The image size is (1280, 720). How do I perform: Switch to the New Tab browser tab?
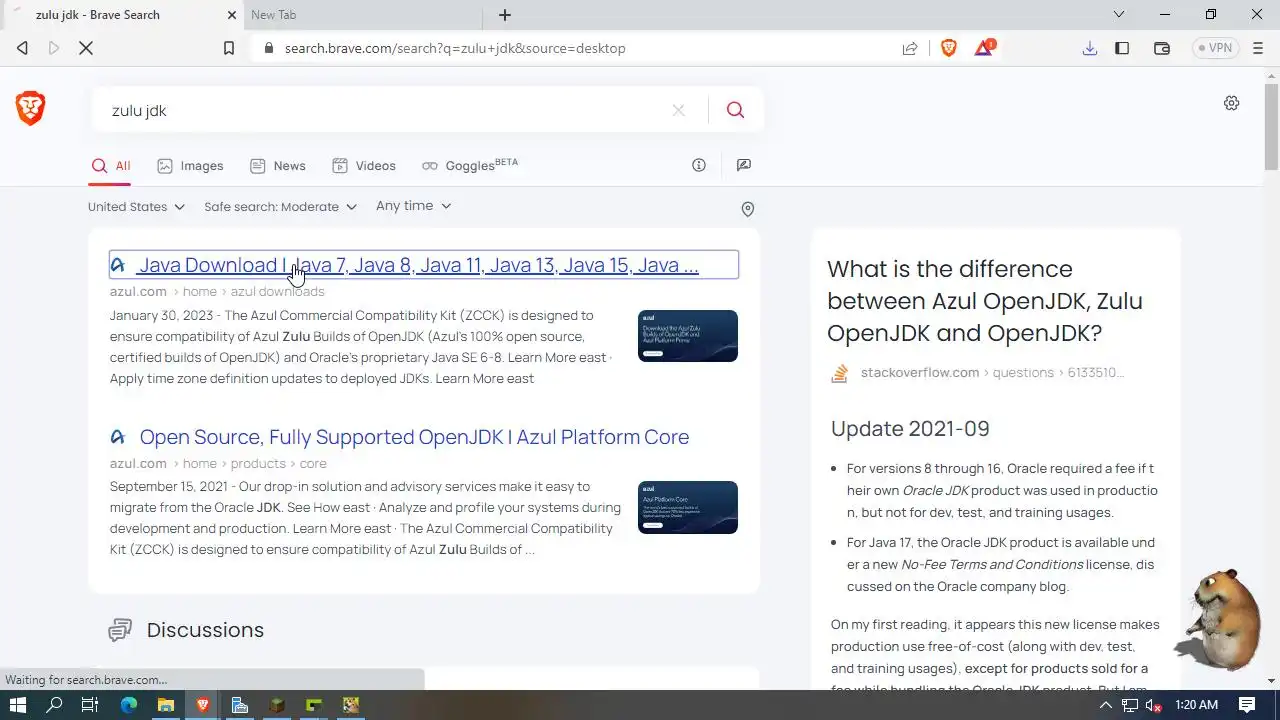(x=363, y=15)
